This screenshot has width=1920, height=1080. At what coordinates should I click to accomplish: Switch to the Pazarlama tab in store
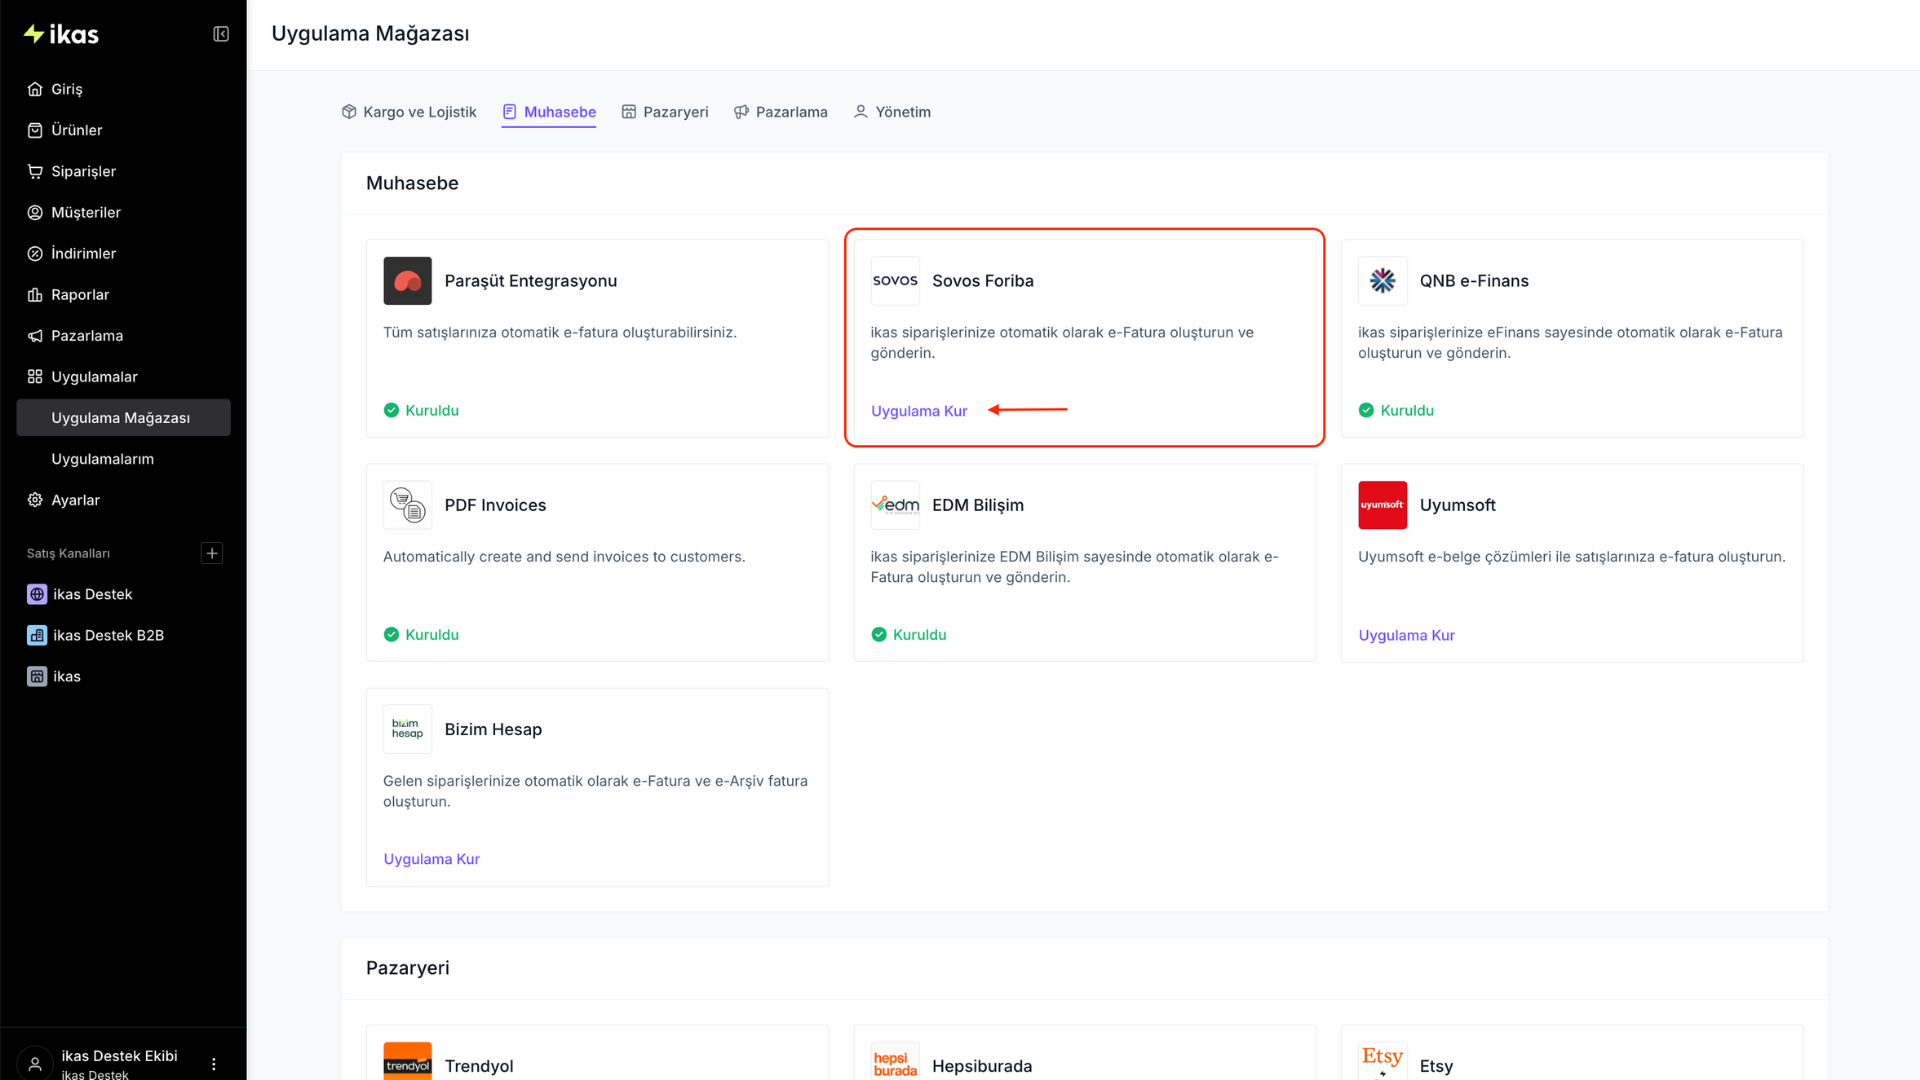pos(781,112)
